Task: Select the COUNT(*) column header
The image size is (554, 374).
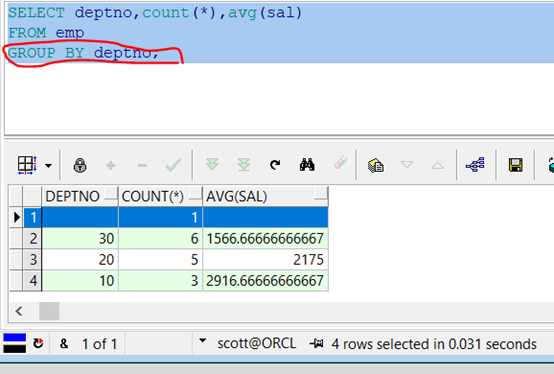Action: click(160, 196)
